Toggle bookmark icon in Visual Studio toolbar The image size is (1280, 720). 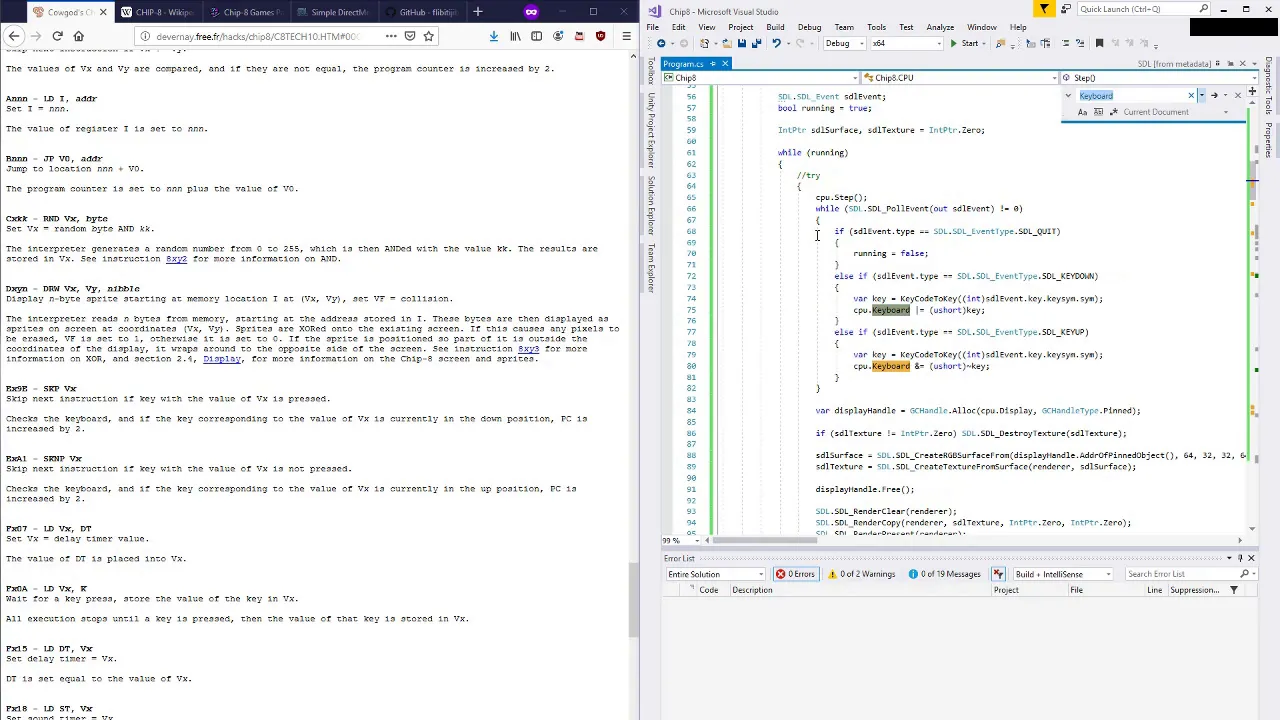point(1099,43)
